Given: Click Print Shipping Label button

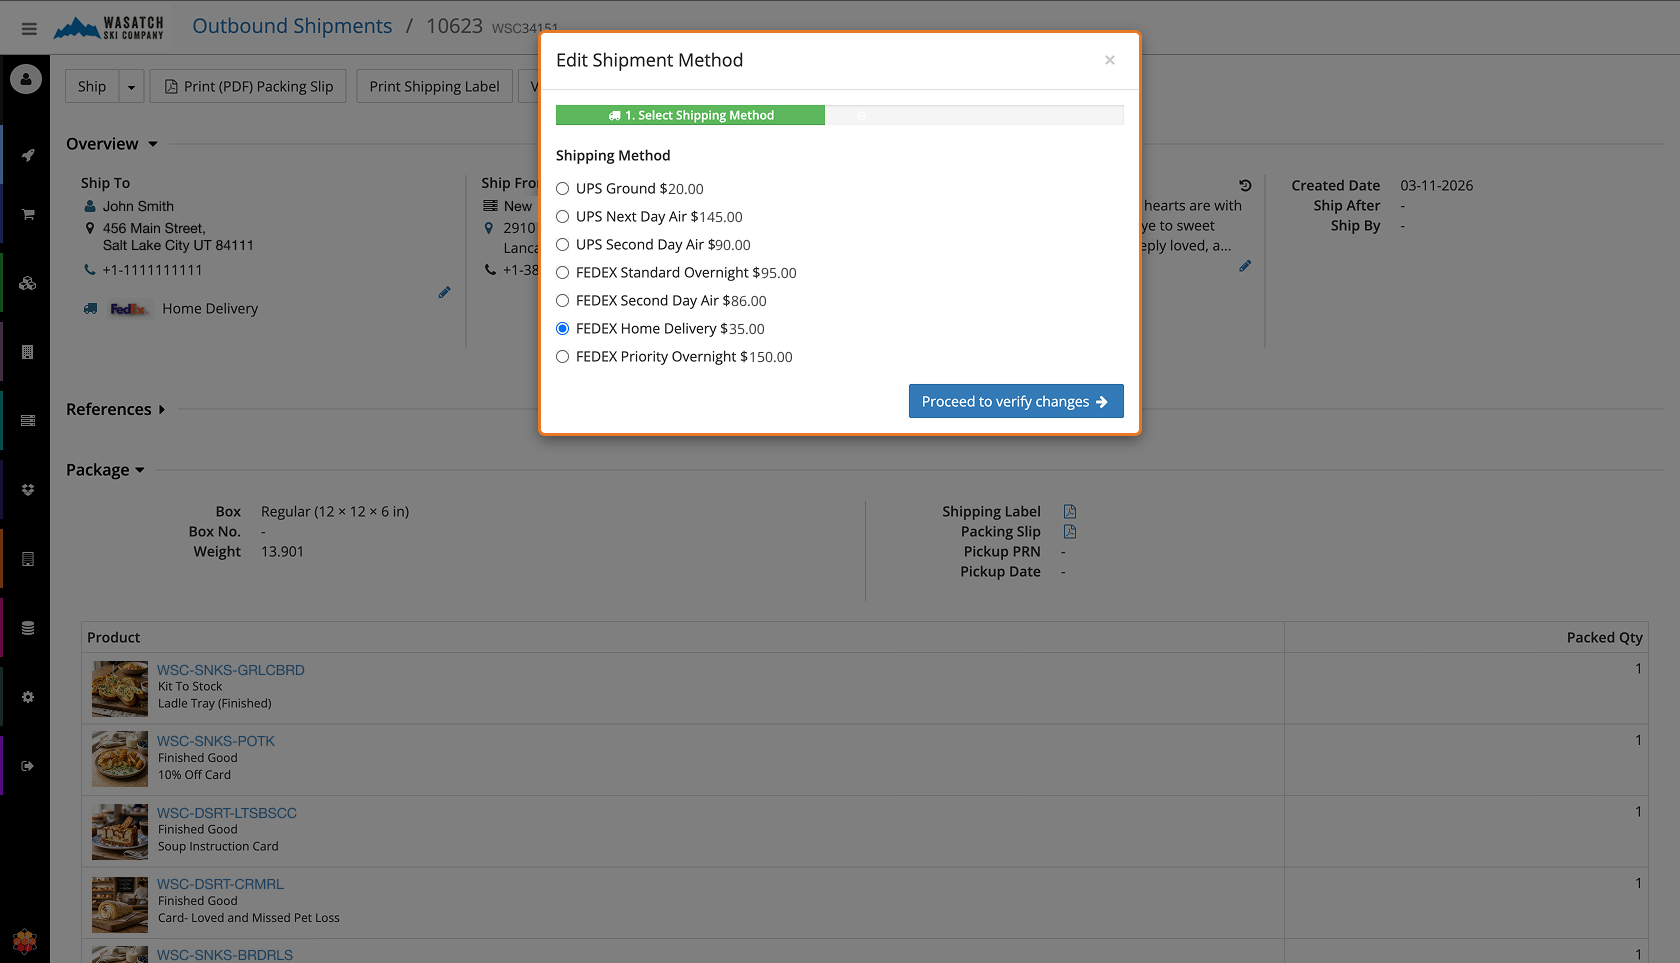Looking at the screenshot, I should (x=434, y=87).
